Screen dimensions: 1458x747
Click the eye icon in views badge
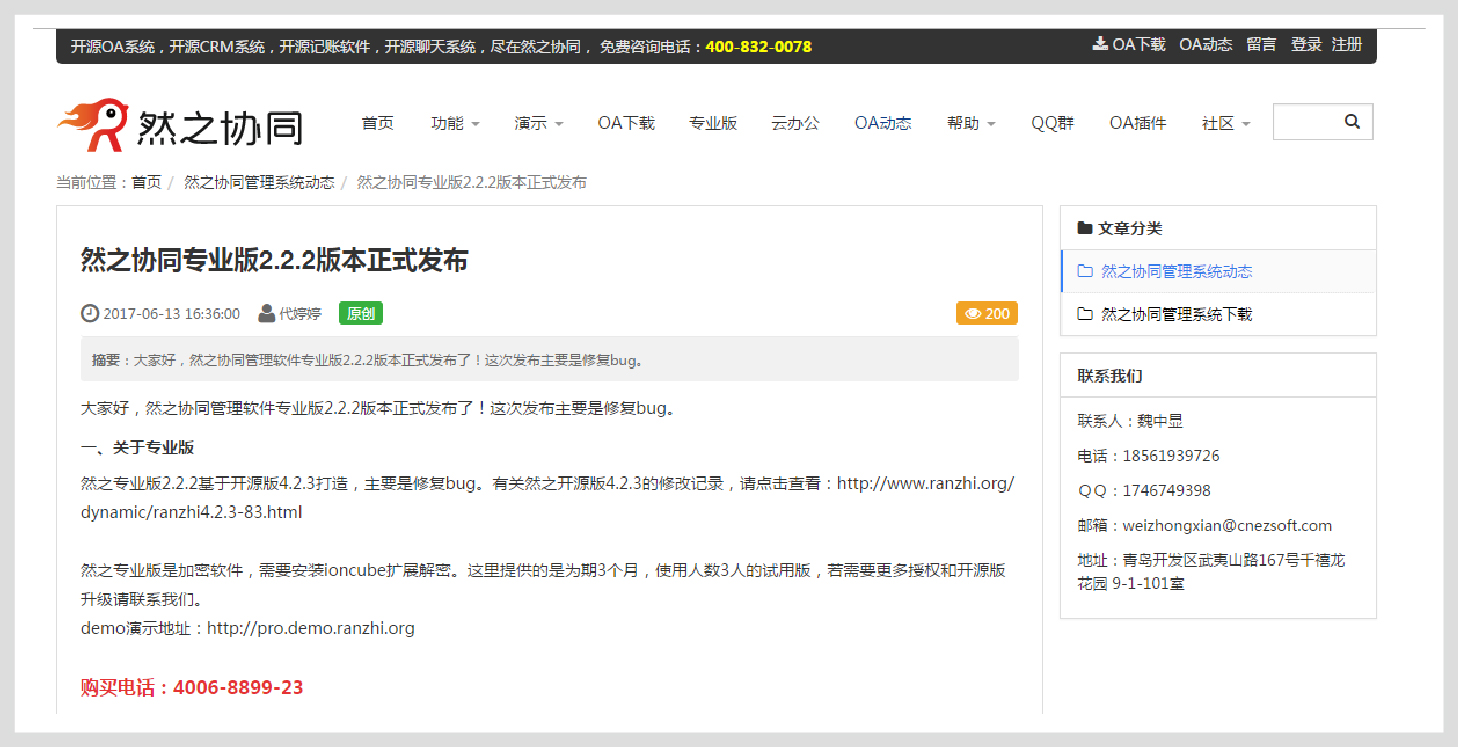tap(972, 314)
